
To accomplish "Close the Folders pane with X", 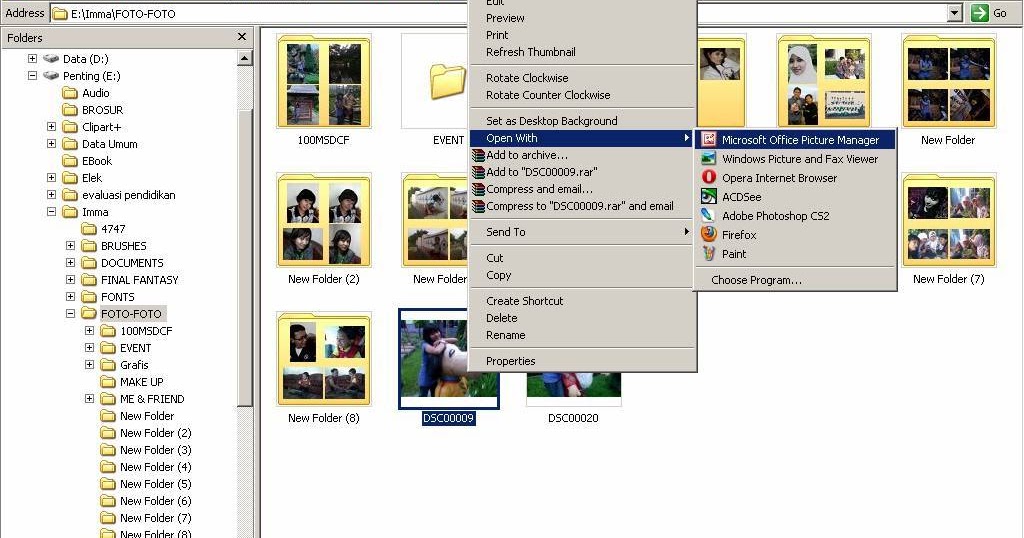I will point(242,37).
